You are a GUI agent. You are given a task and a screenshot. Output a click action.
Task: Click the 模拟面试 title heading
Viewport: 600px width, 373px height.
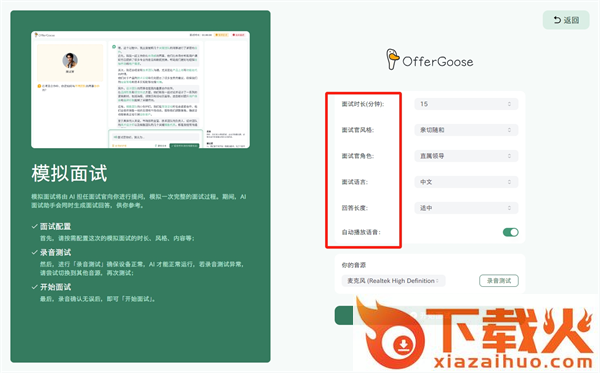click(69, 173)
